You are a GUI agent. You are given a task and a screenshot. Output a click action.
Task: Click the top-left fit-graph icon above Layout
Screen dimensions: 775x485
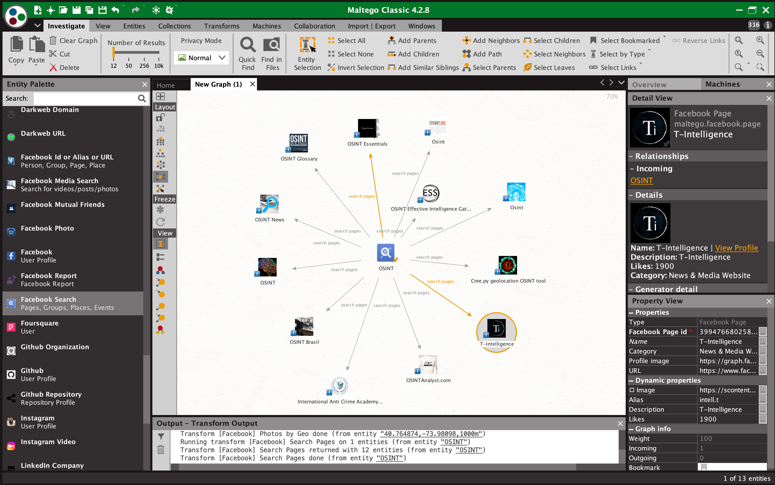161,96
